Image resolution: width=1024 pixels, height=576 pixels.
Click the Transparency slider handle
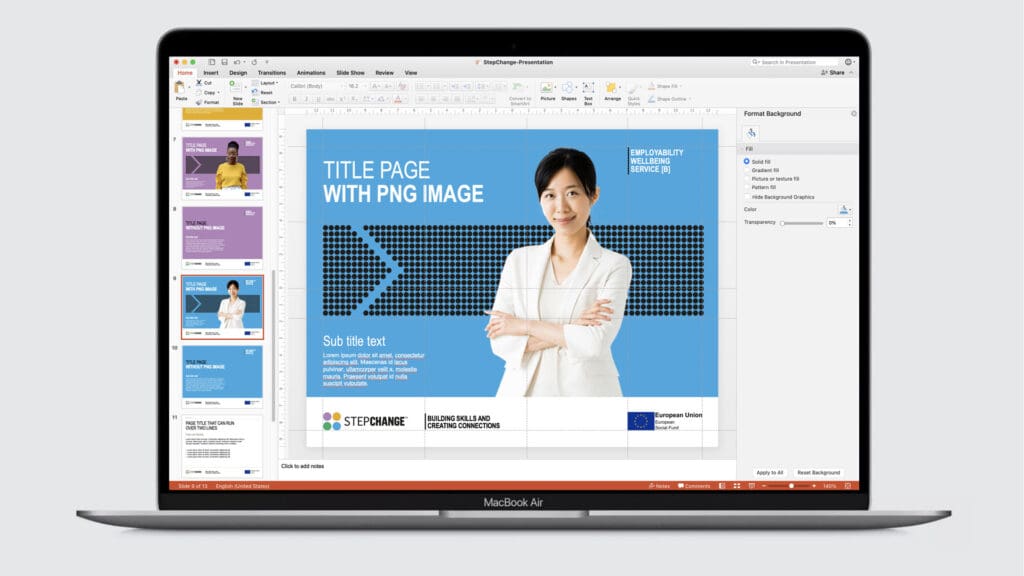pos(782,223)
